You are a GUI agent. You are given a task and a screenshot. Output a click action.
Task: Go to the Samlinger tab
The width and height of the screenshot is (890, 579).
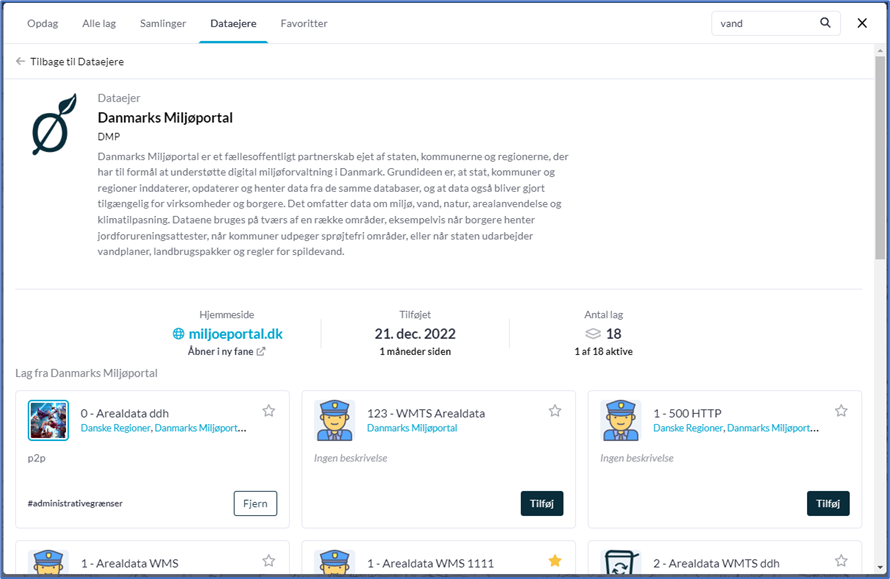[163, 23]
